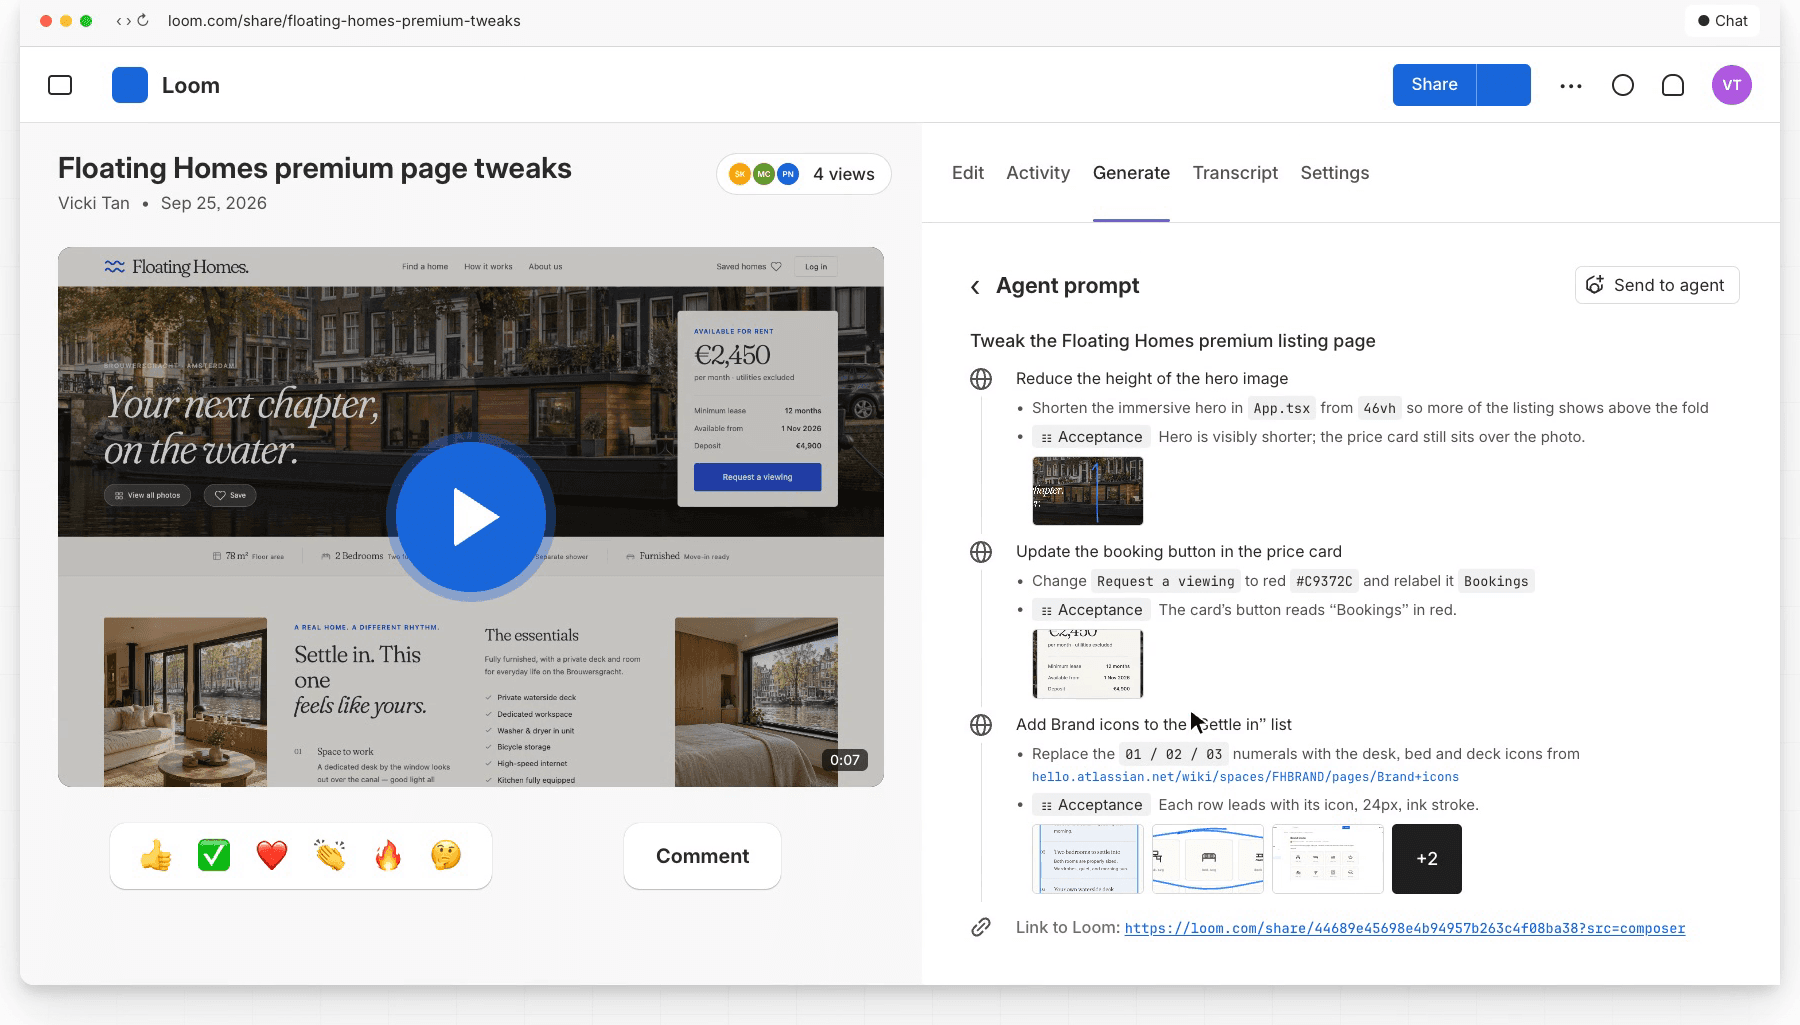The image size is (1800, 1025).
Task: Show the +2 more thumbnails
Action: 1427,859
